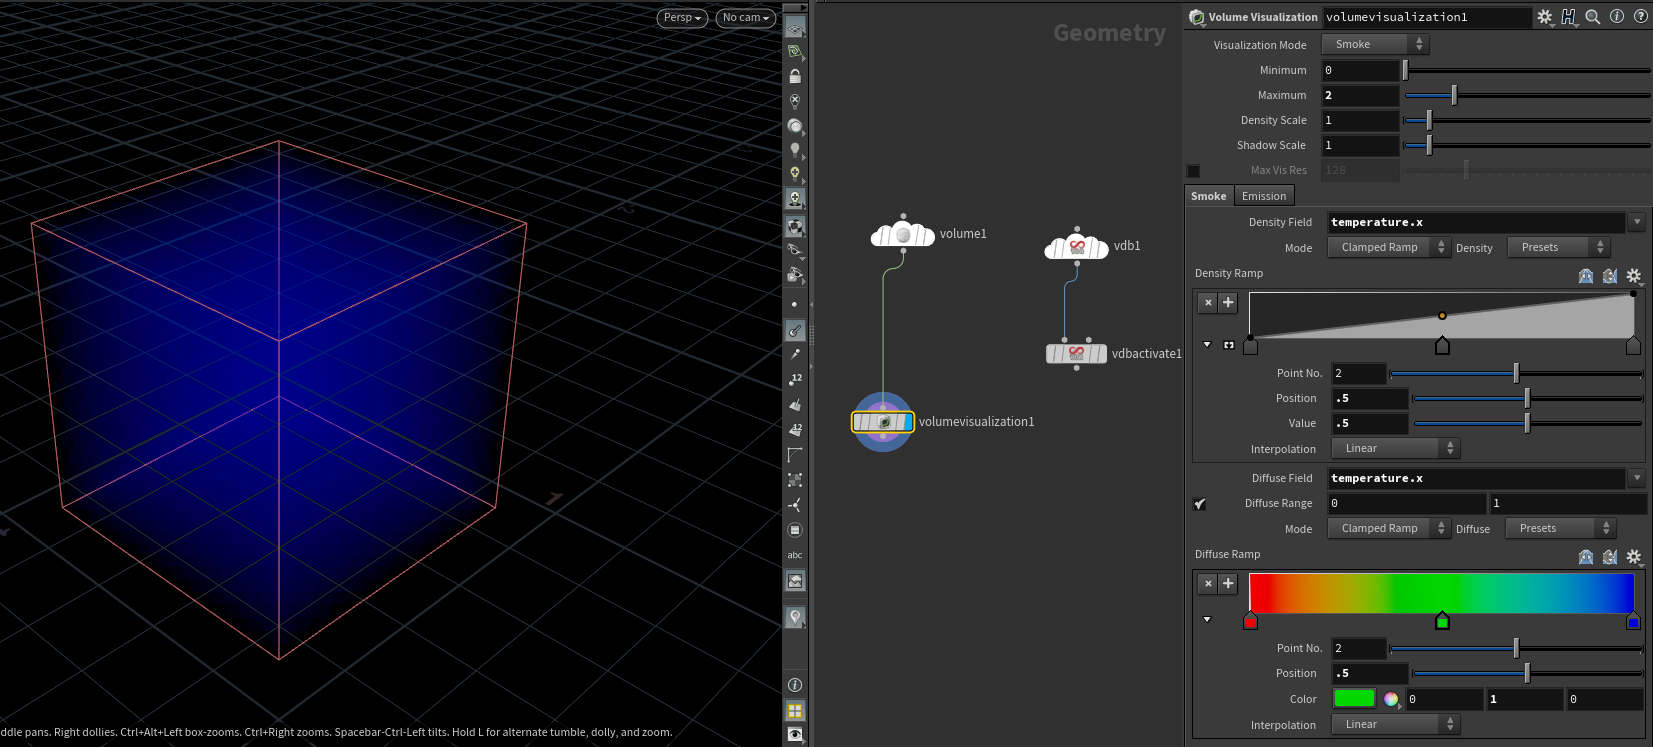Open the Diffuse Field arrow dropdown
Image resolution: width=1653 pixels, height=747 pixels.
pyautogui.click(x=1637, y=478)
